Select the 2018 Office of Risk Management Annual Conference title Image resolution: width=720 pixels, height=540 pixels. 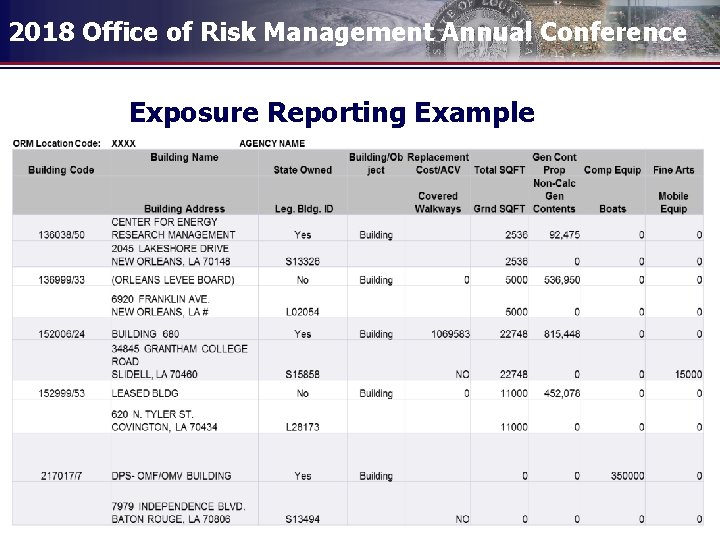(x=348, y=32)
